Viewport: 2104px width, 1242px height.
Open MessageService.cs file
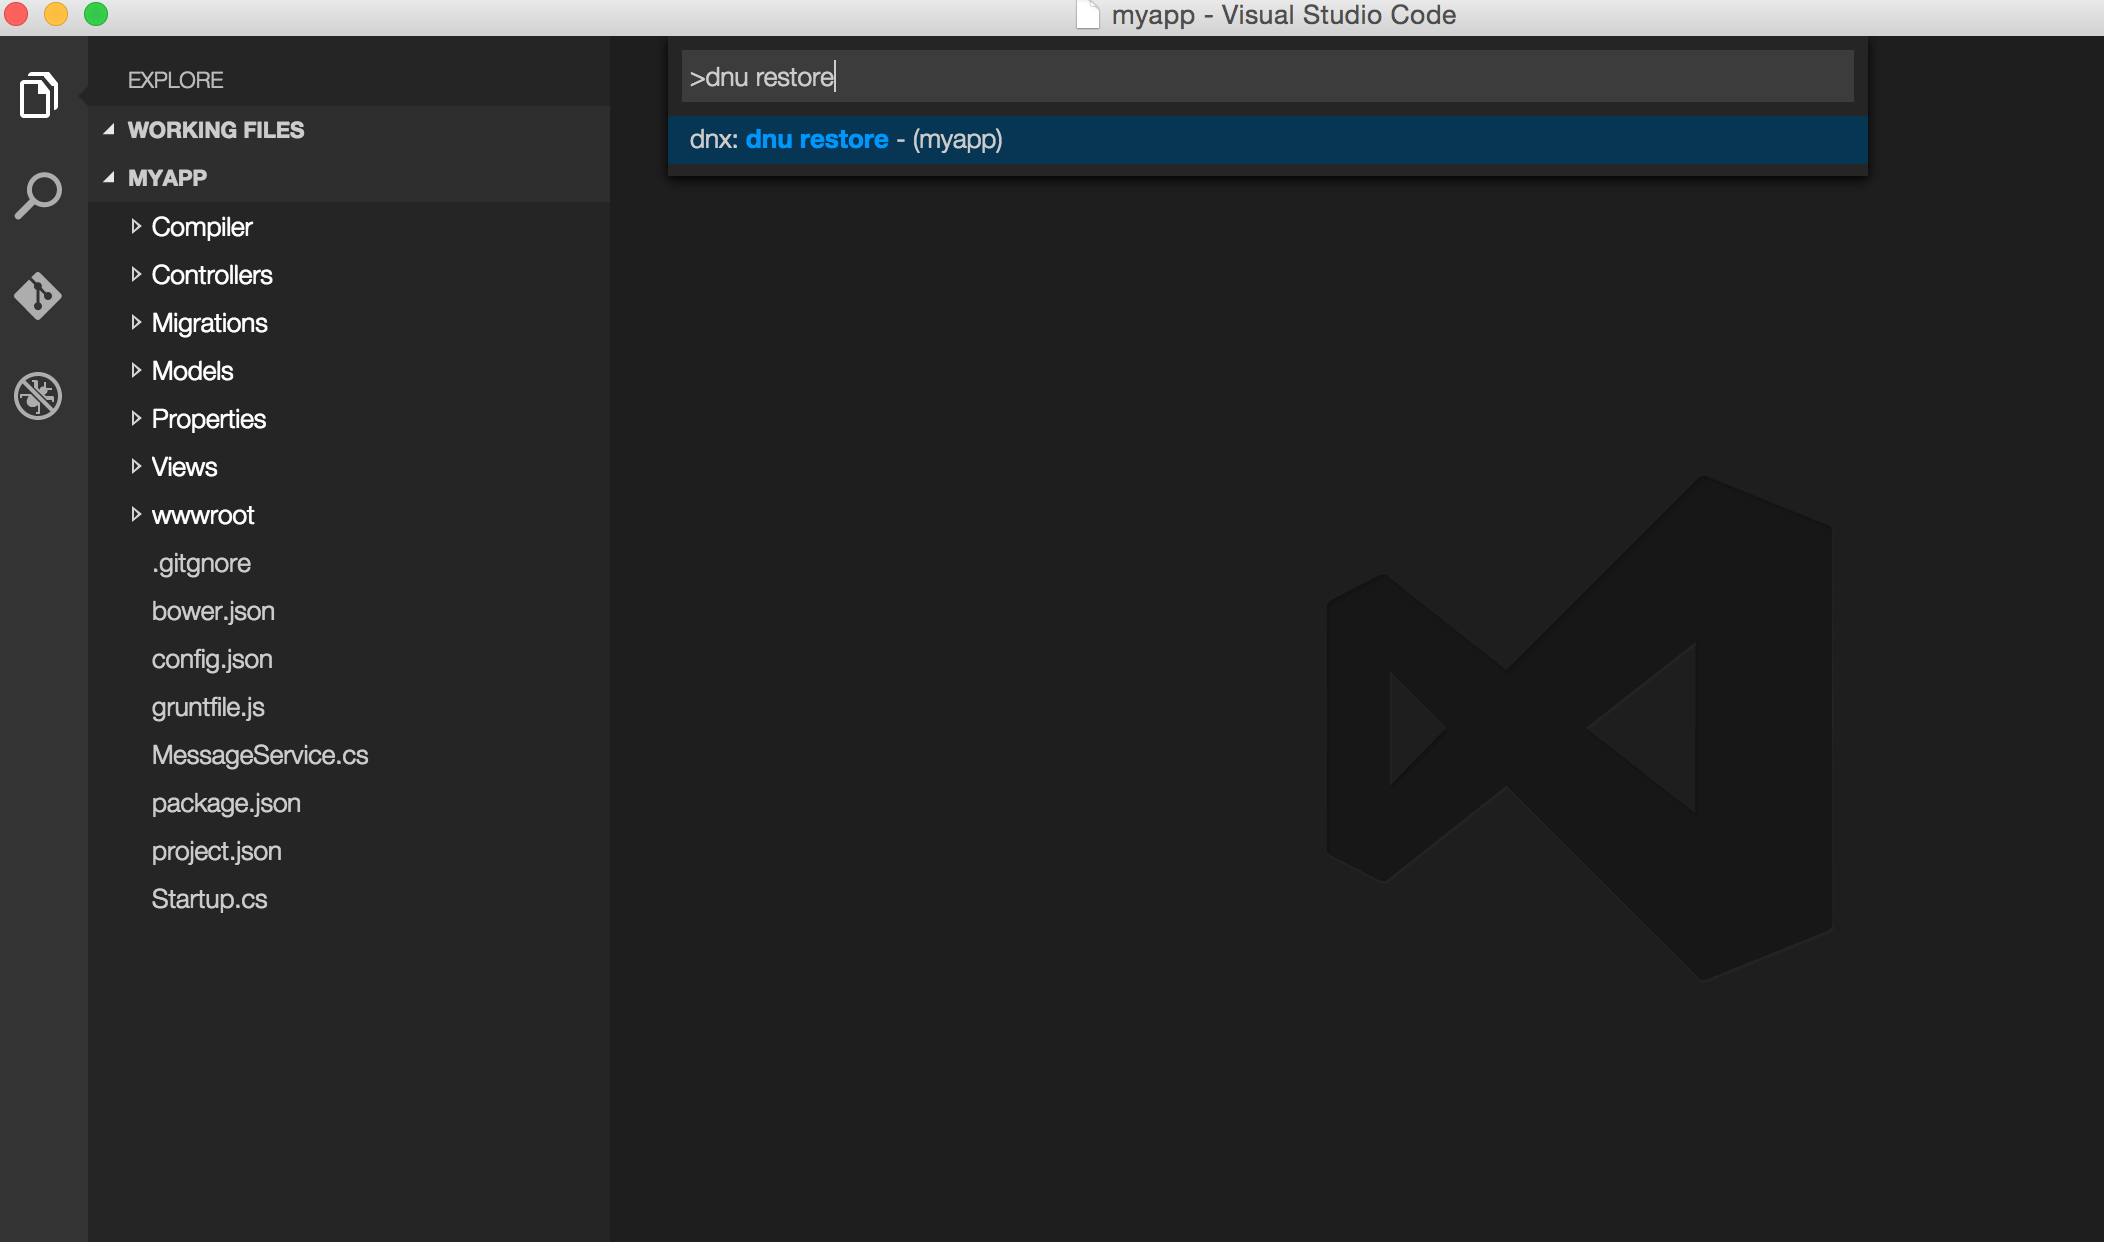tap(260, 756)
